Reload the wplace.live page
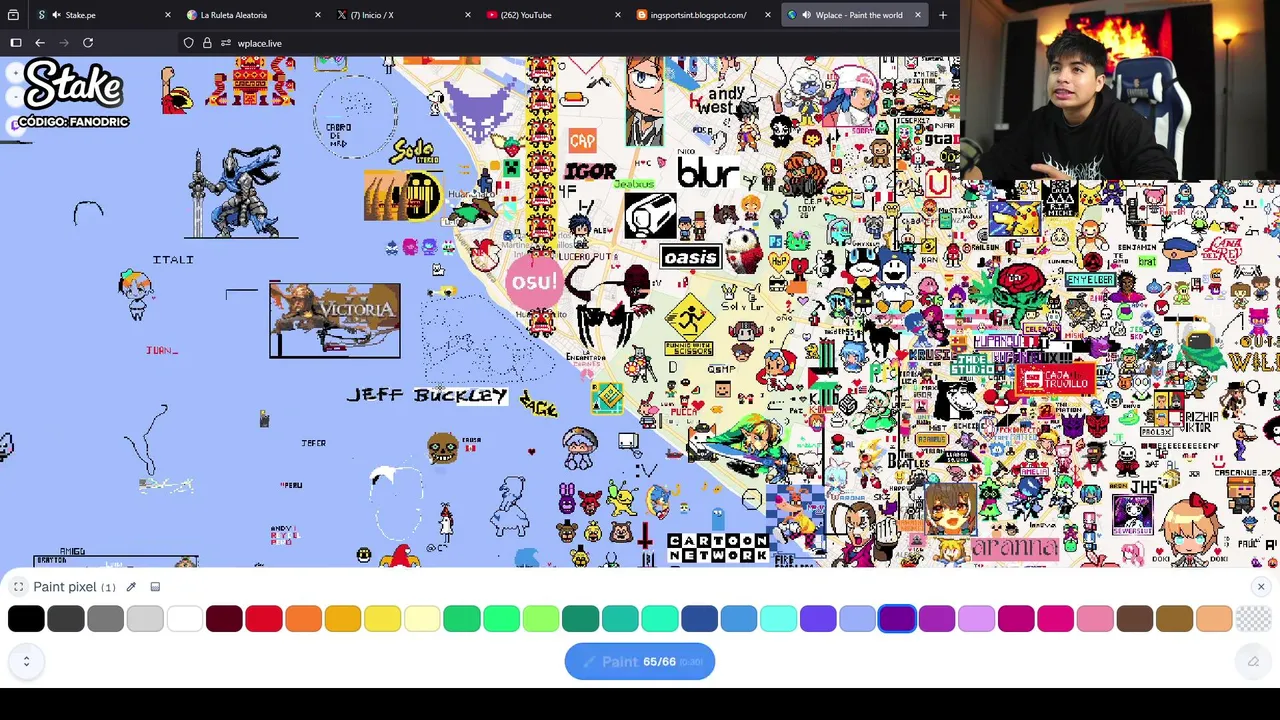Image resolution: width=1280 pixels, height=720 pixels. [x=88, y=43]
